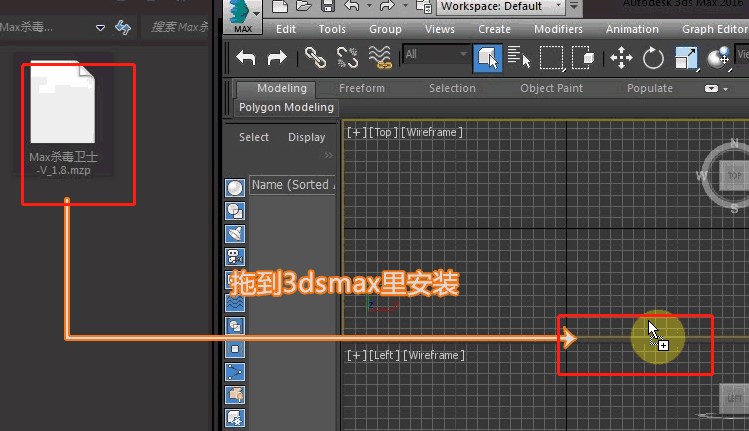The height and width of the screenshot is (431, 749).
Task: Open the ribbon display options dropdown arrow
Action: coord(726,89)
